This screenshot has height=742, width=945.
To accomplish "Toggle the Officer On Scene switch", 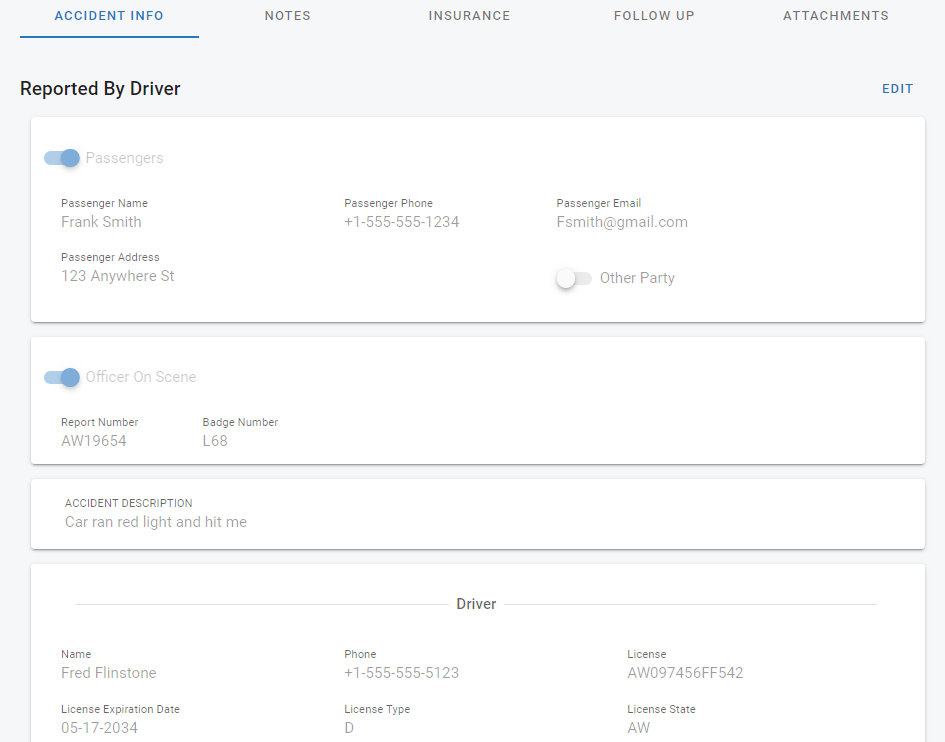I will pyautogui.click(x=62, y=377).
